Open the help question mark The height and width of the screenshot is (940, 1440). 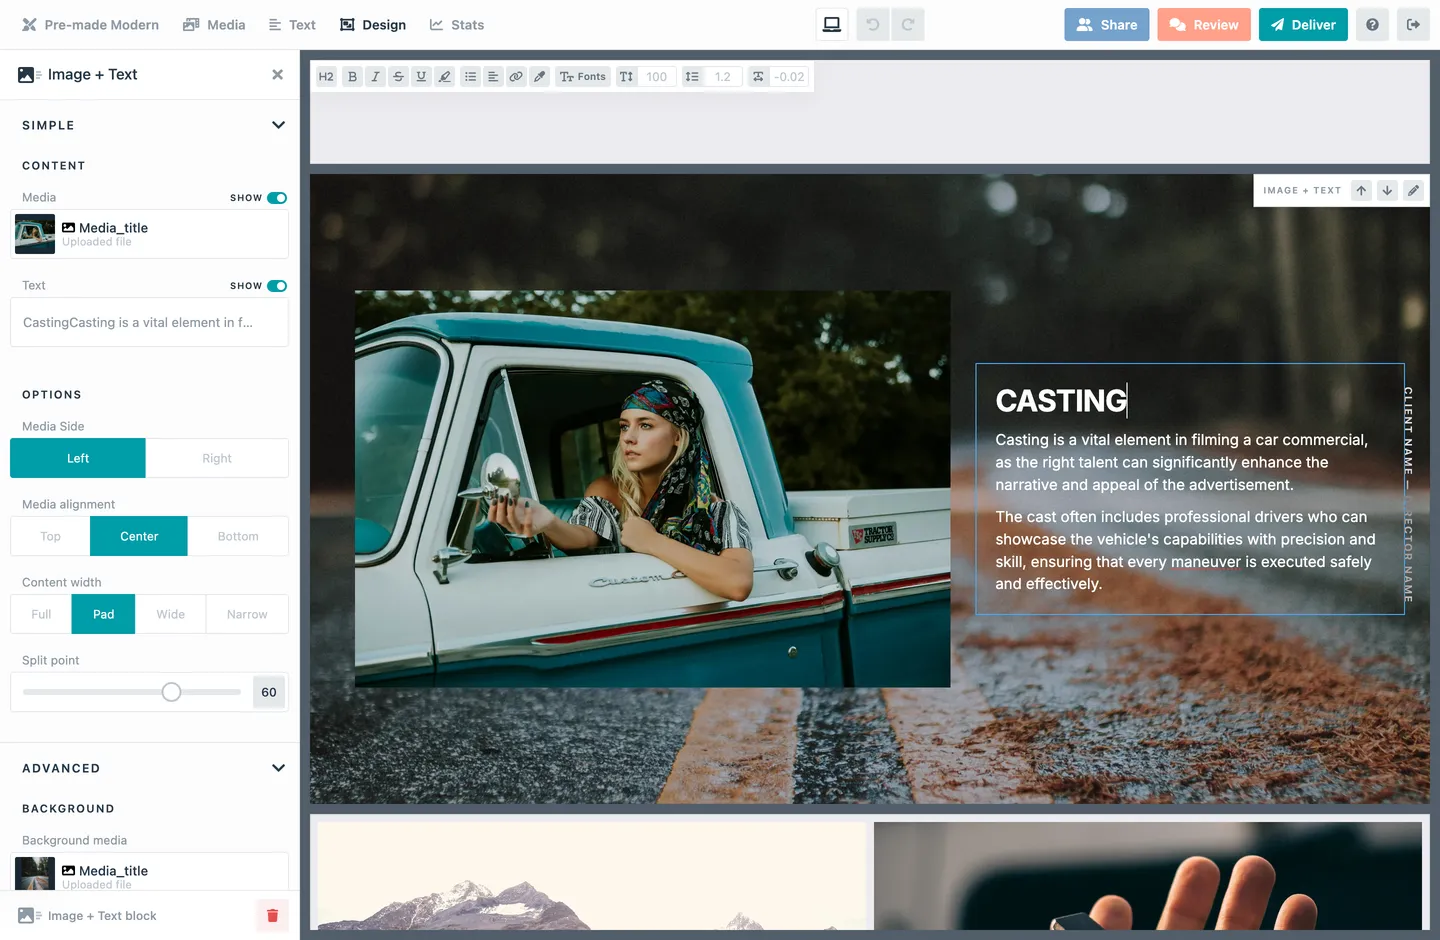pyautogui.click(x=1372, y=25)
